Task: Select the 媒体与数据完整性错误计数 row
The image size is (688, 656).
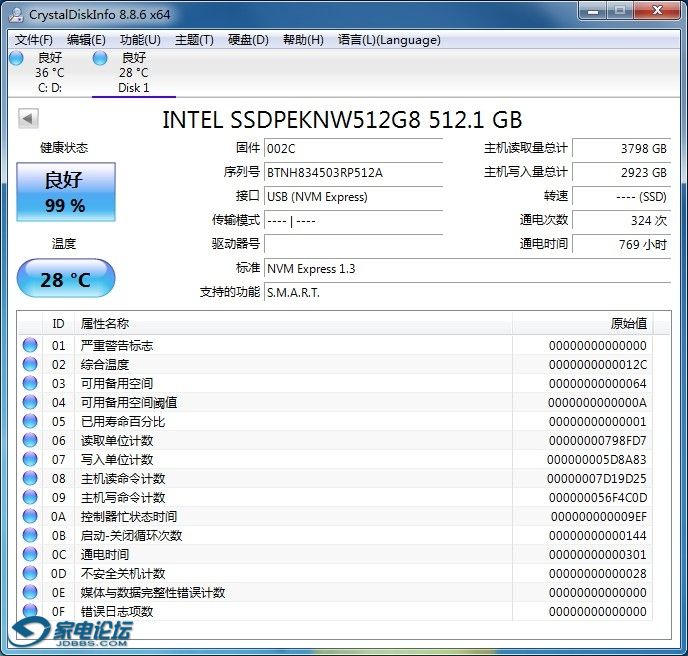Action: (x=335, y=592)
